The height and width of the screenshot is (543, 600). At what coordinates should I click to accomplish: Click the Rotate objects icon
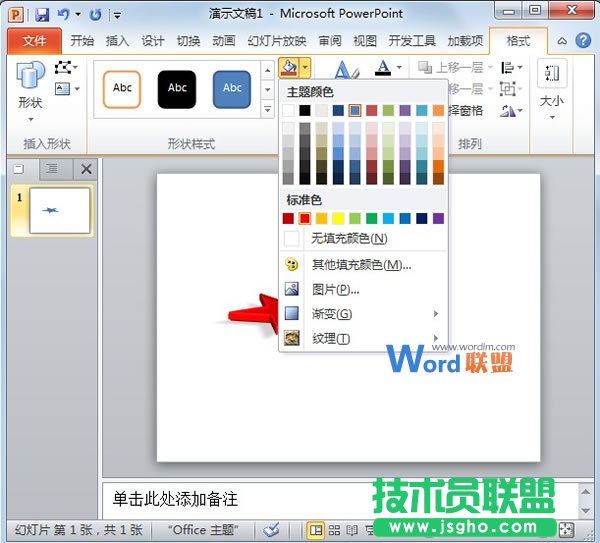click(x=508, y=111)
